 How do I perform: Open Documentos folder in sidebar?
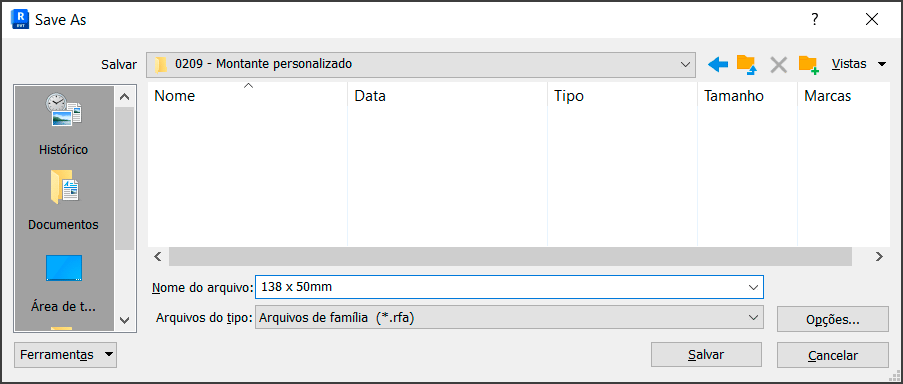point(63,200)
